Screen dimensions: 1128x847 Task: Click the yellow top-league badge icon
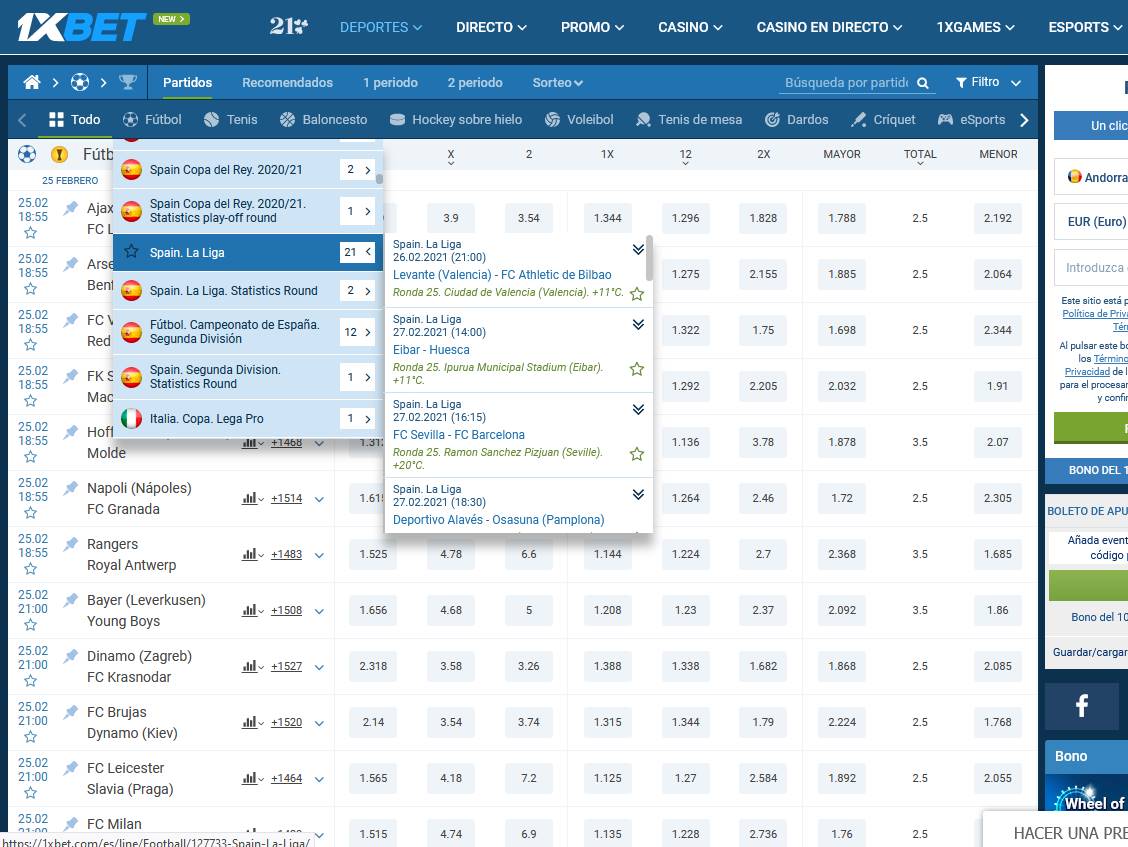[59, 154]
